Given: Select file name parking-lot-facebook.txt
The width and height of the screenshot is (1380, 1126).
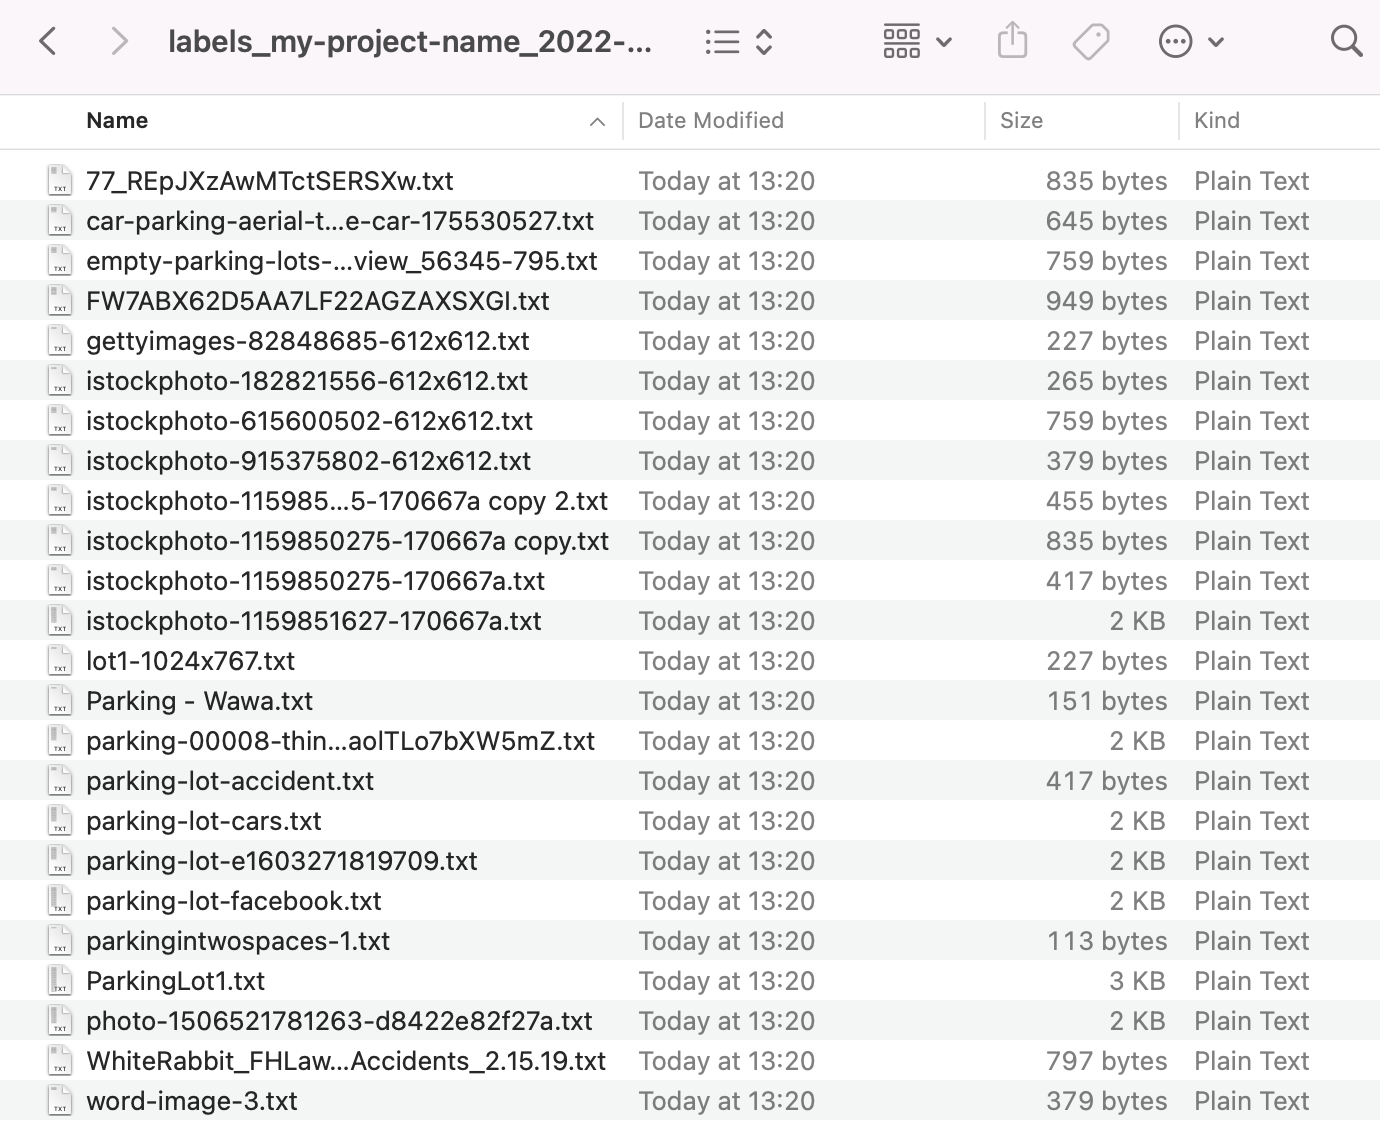Looking at the screenshot, I should [234, 901].
